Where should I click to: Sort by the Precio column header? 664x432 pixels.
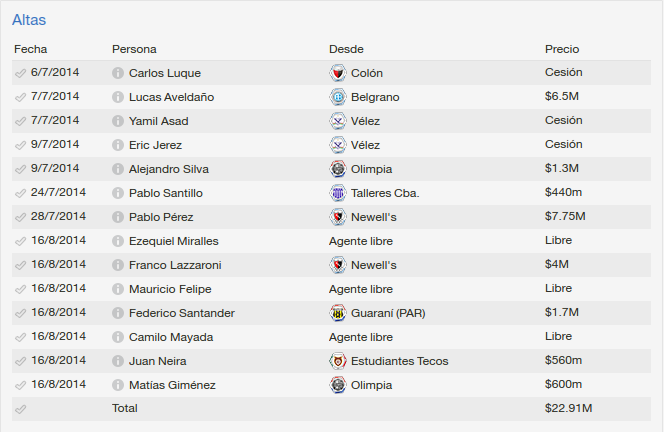click(x=562, y=49)
